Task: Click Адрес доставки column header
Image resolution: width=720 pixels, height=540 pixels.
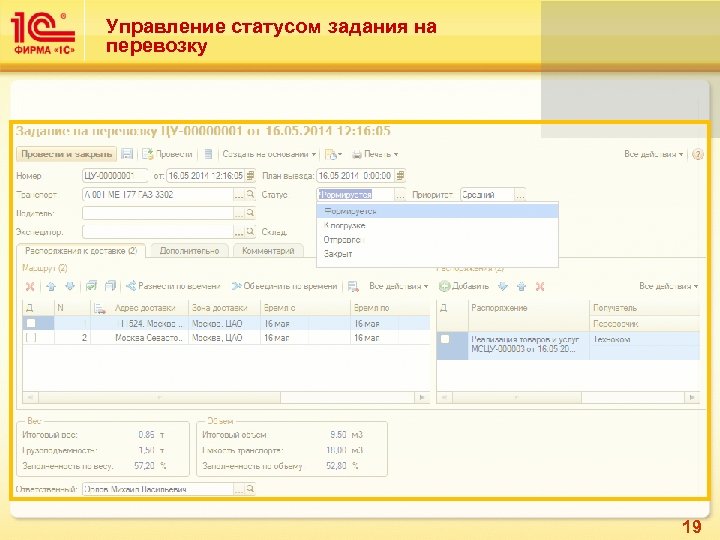Action: coord(145,308)
